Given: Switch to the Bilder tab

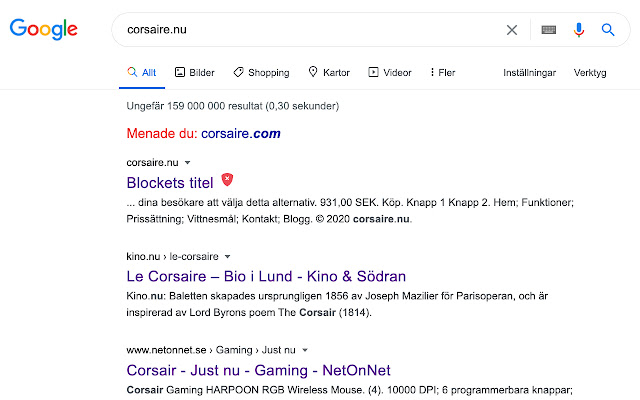Looking at the screenshot, I should coord(195,72).
